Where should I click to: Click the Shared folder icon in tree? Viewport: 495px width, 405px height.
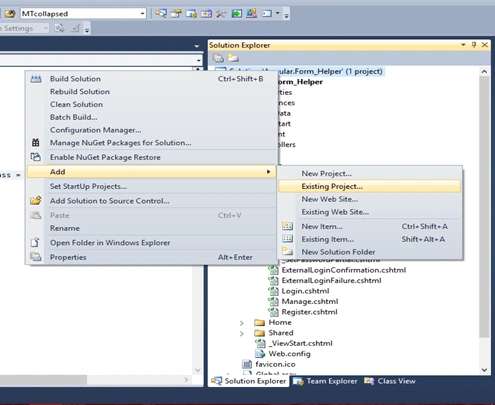click(259, 333)
